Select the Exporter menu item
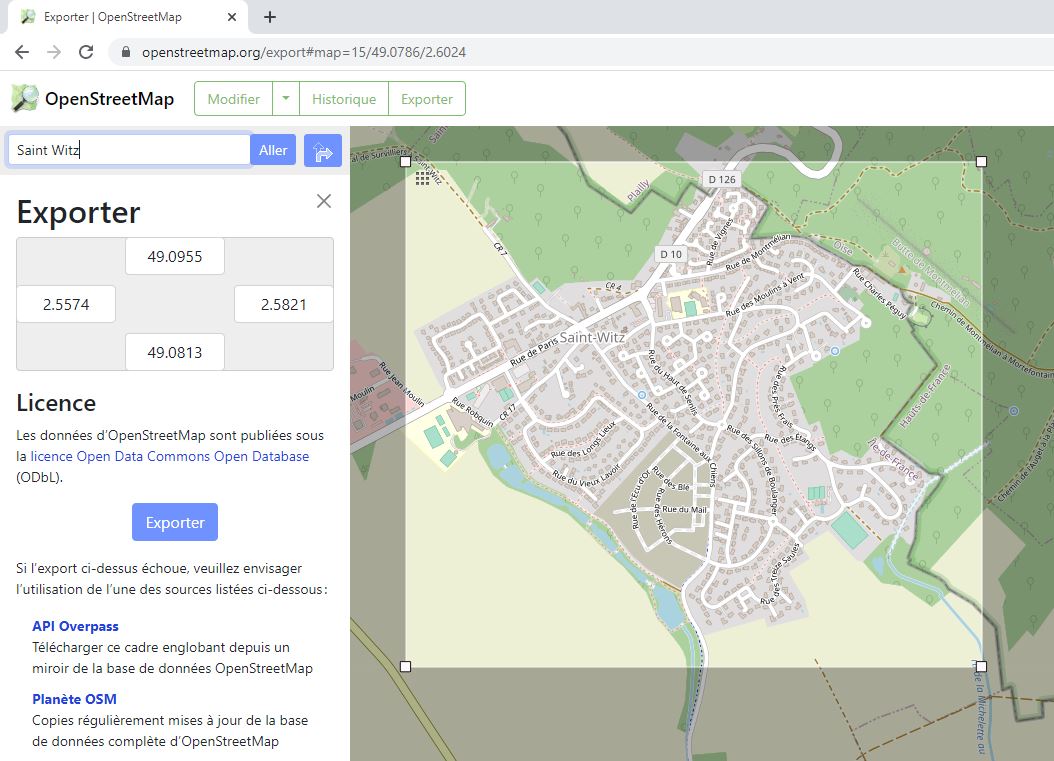1054x761 pixels. [x=427, y=99]
